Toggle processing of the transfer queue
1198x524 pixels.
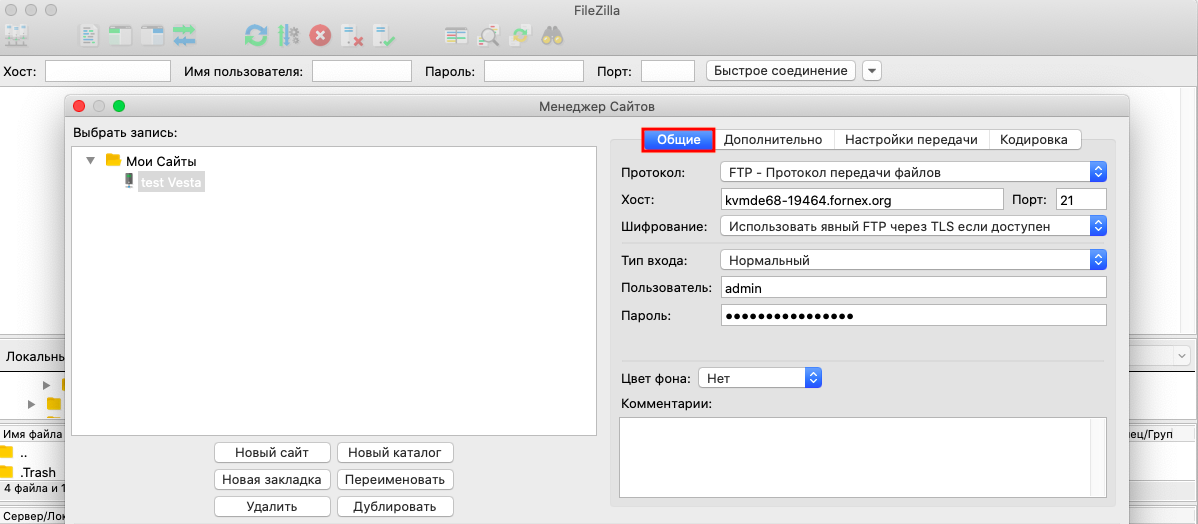pyautogui.click(x=288, y=35)
